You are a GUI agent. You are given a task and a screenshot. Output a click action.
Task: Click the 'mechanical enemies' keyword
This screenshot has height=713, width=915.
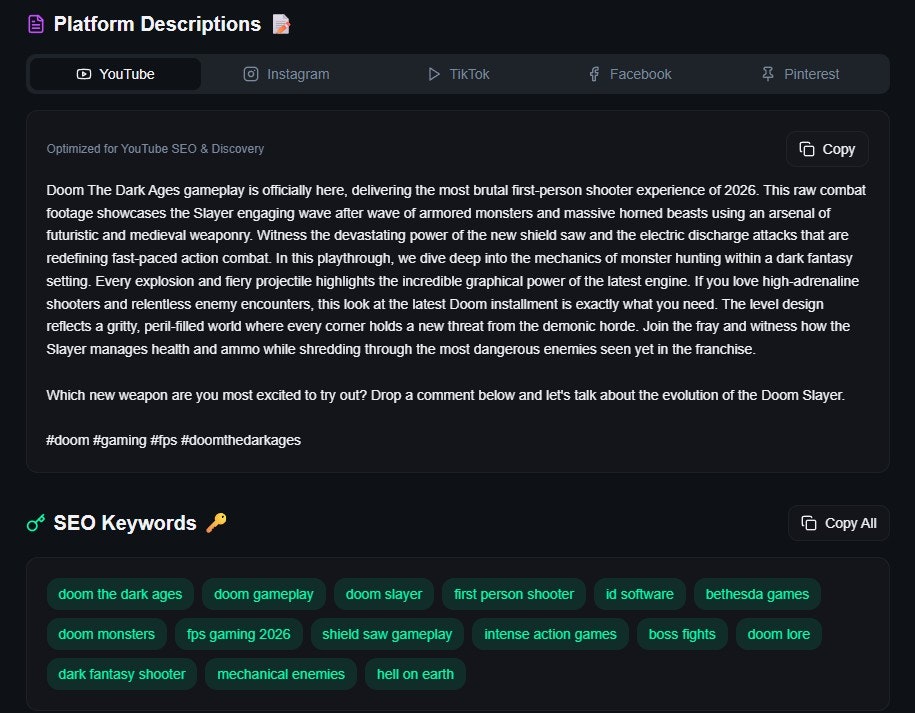(281, 674)
